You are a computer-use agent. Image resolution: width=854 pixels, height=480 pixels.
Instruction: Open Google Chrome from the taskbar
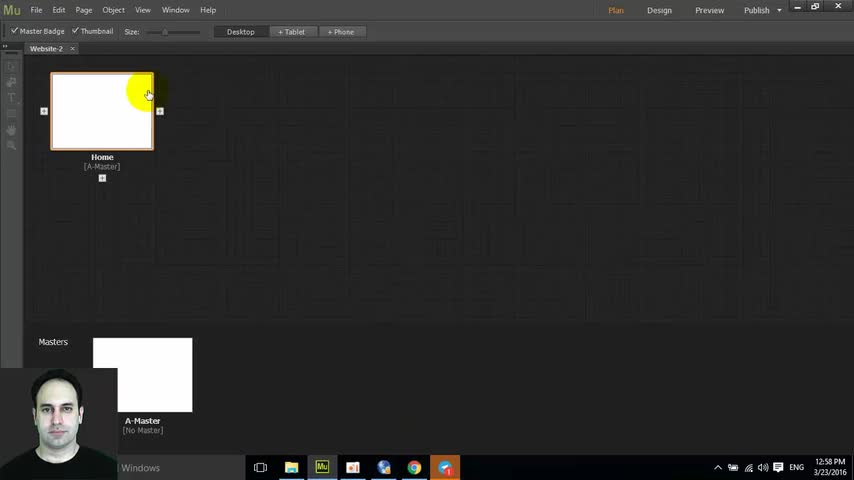pos(414,467)
